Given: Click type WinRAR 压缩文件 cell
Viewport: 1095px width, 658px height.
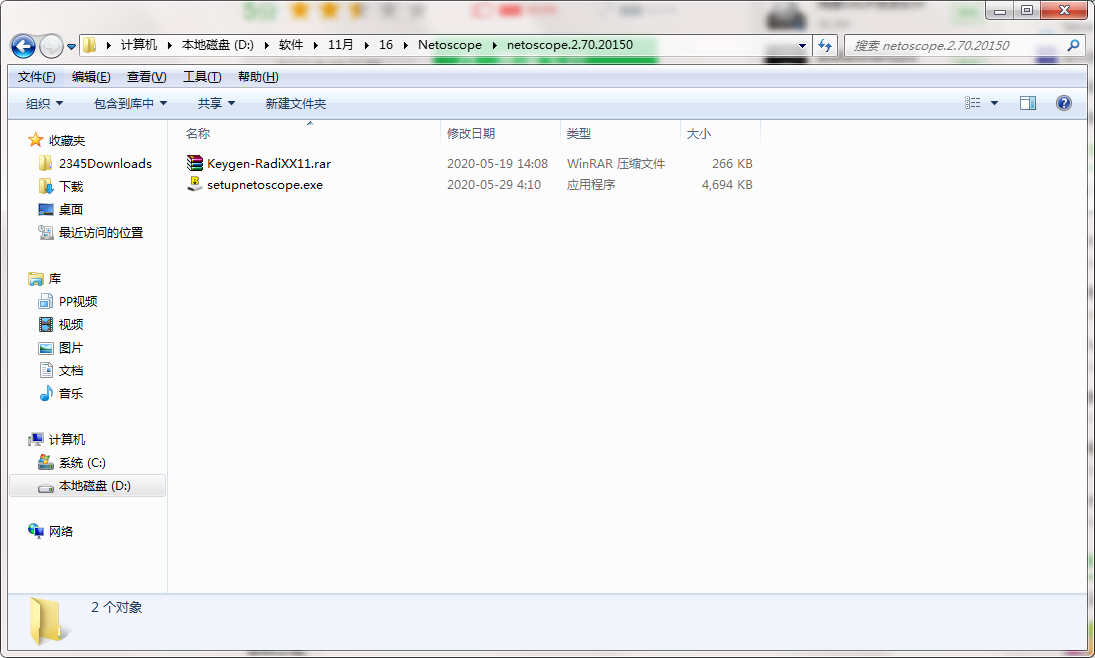Looking at the screenshot, I should pos(616,163).
